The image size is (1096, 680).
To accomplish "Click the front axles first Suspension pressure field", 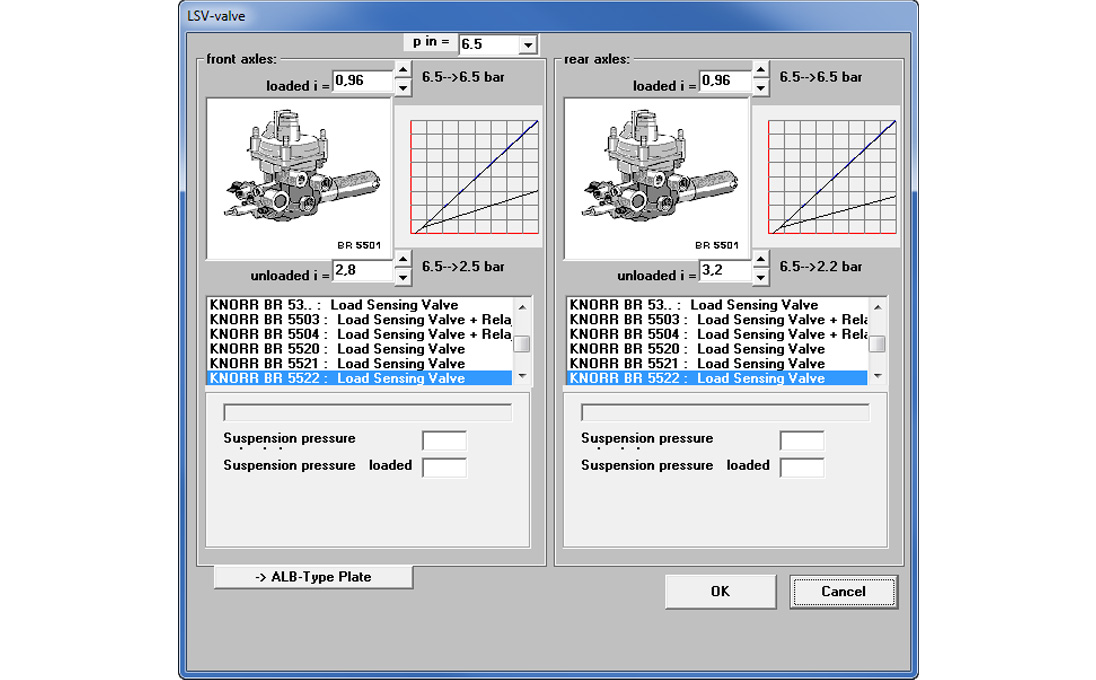I will point(445,440).
